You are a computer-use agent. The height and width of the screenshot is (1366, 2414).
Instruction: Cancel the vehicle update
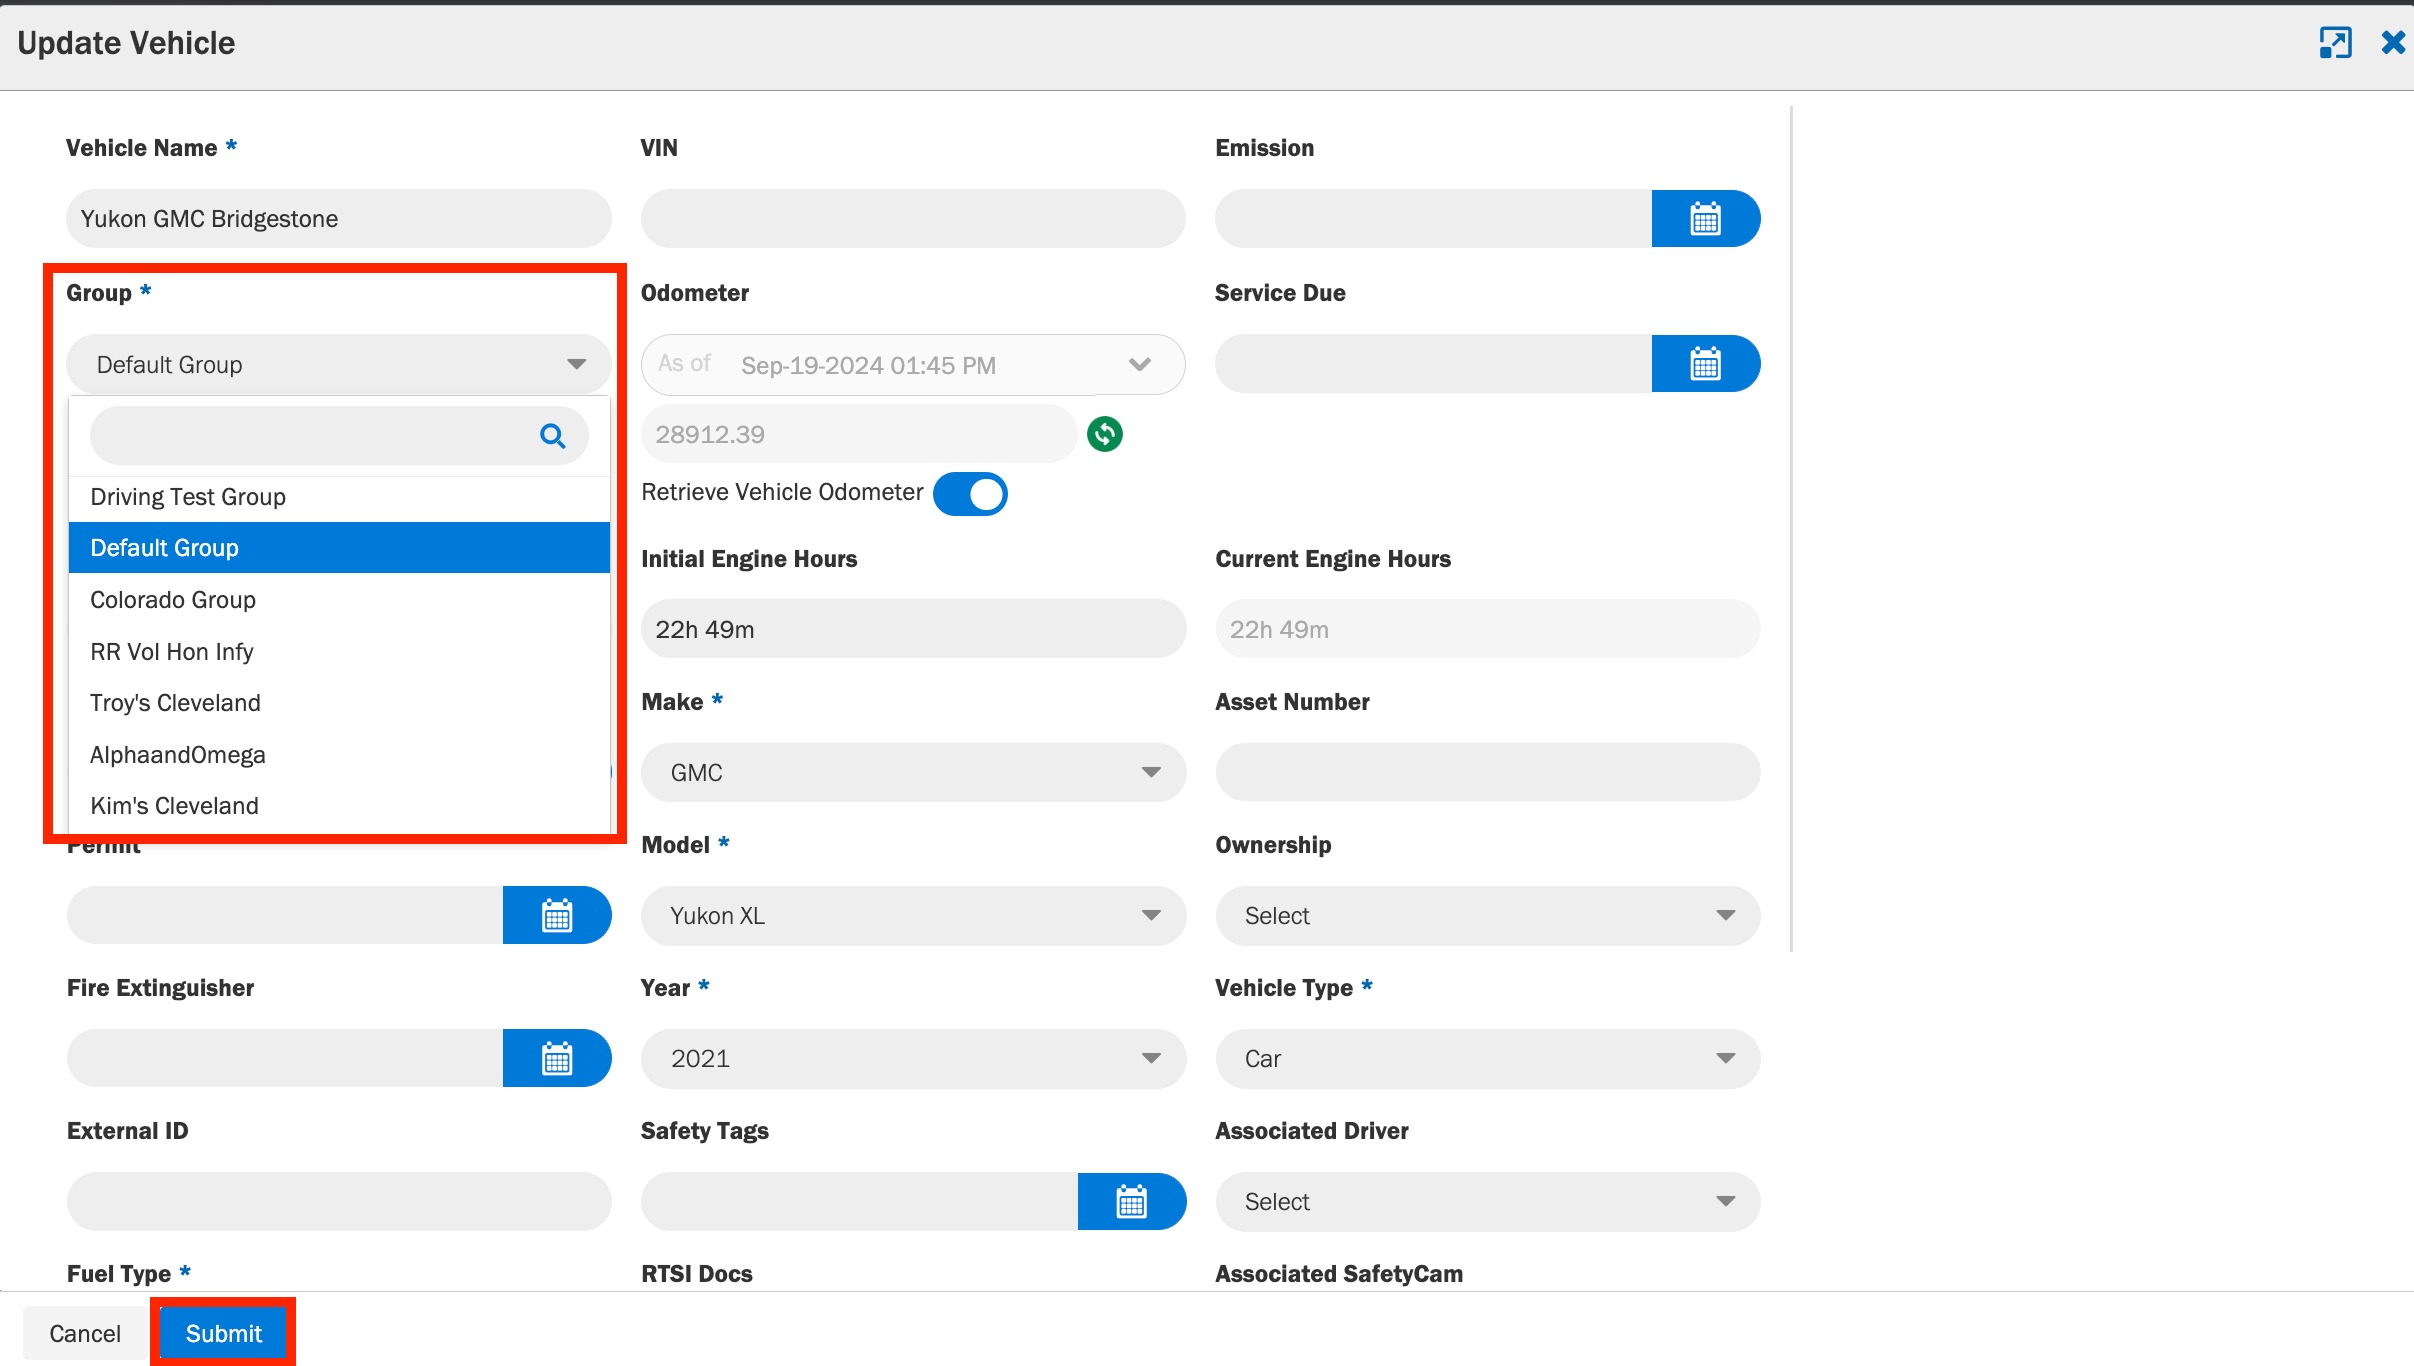coord(85,1333)
